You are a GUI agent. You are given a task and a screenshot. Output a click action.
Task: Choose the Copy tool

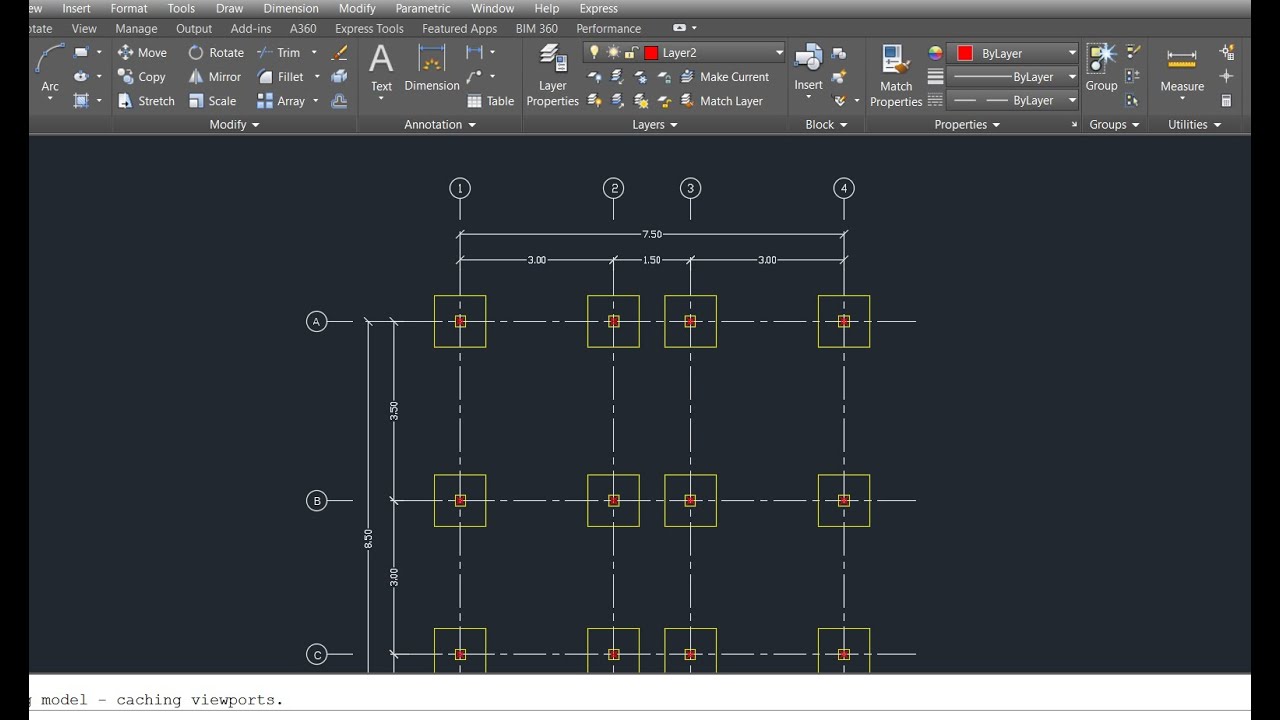(141, 76)
